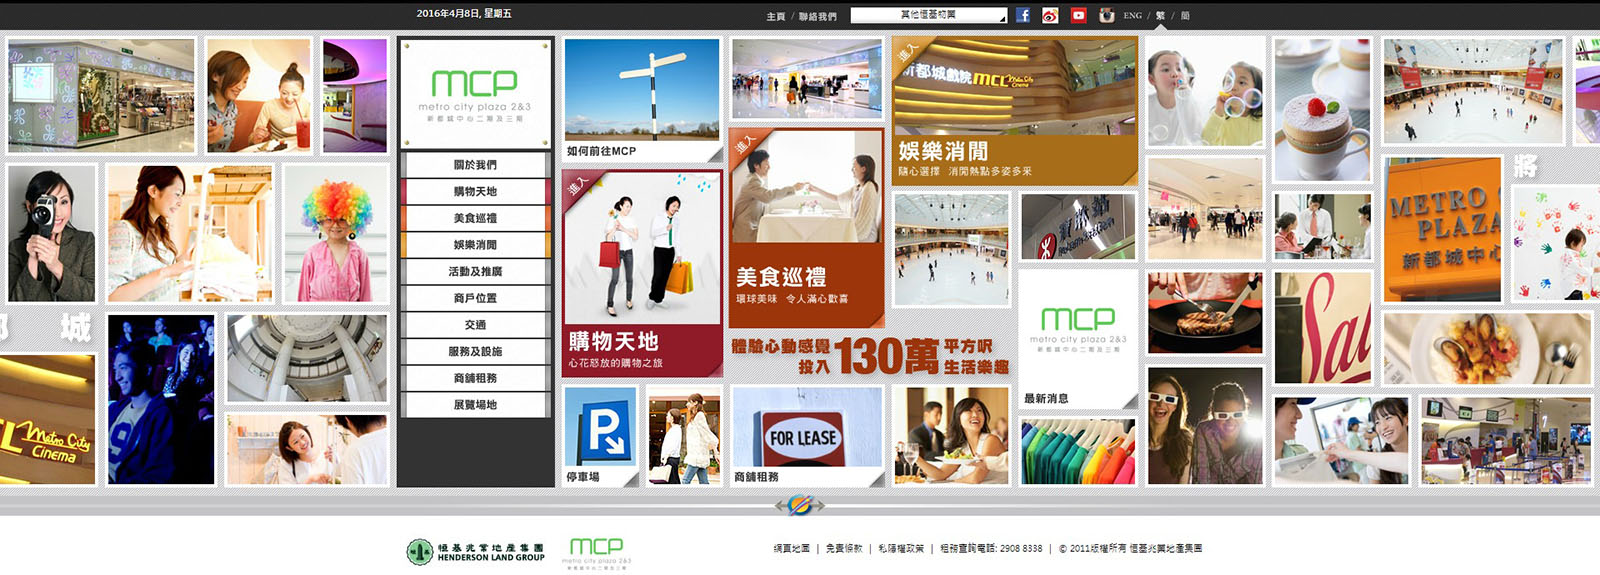Open the Facebook page icon
This screenshot has height=575, width=1600.
tap(1022, 15)
